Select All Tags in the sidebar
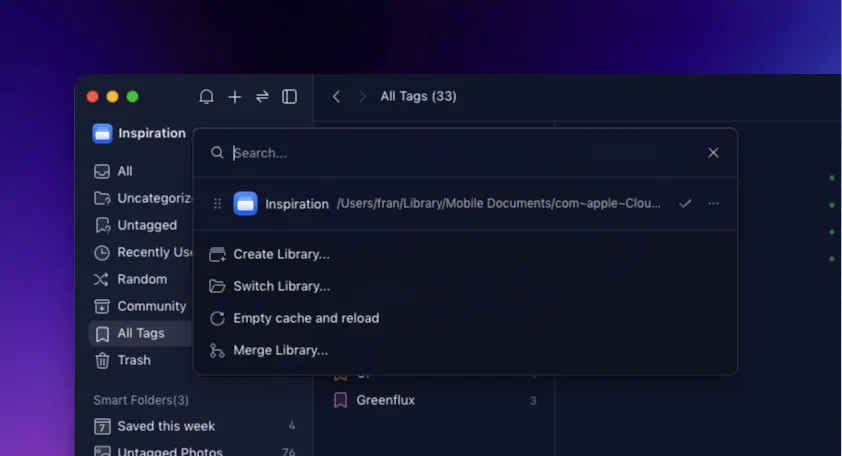 [141, 333]
